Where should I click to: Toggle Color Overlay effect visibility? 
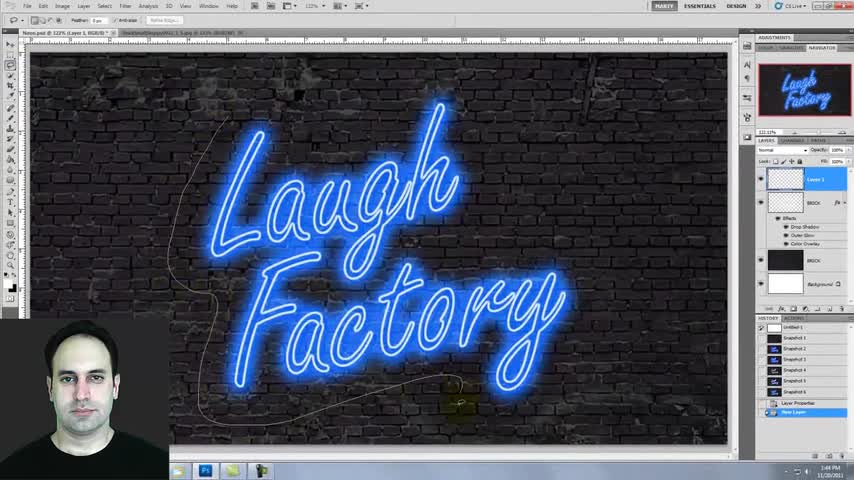tap(786, 244)
